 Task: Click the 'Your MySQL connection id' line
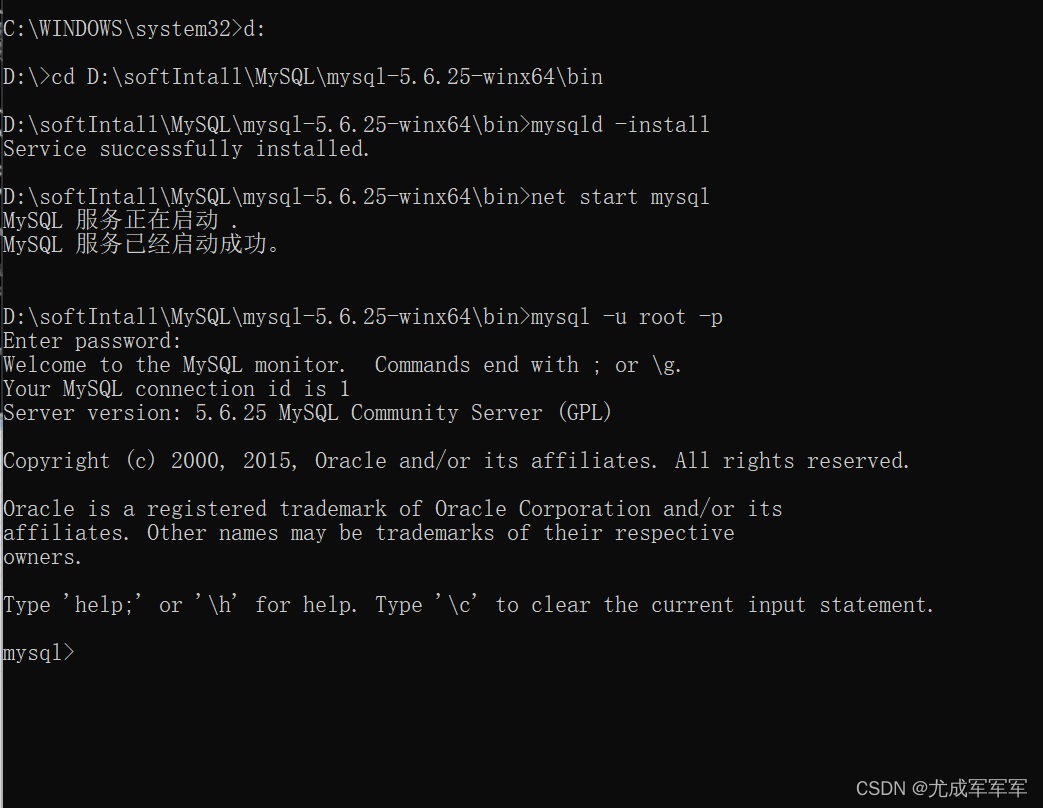(176, 389)
